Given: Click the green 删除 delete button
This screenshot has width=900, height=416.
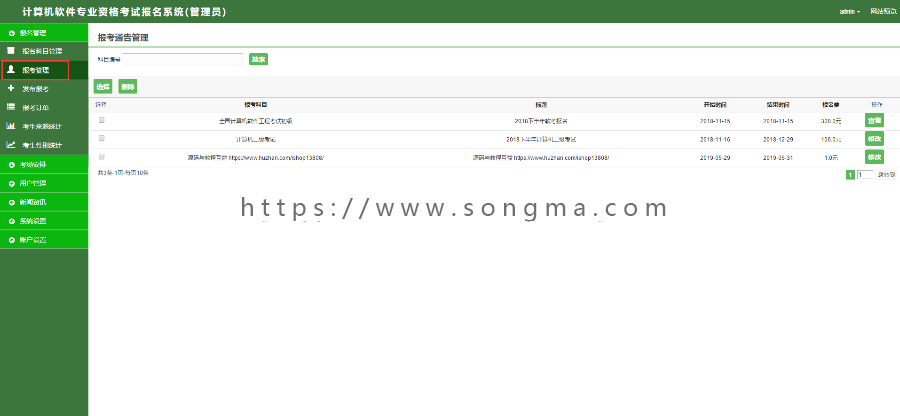Looking at the screenshot, I should (127, 87).
